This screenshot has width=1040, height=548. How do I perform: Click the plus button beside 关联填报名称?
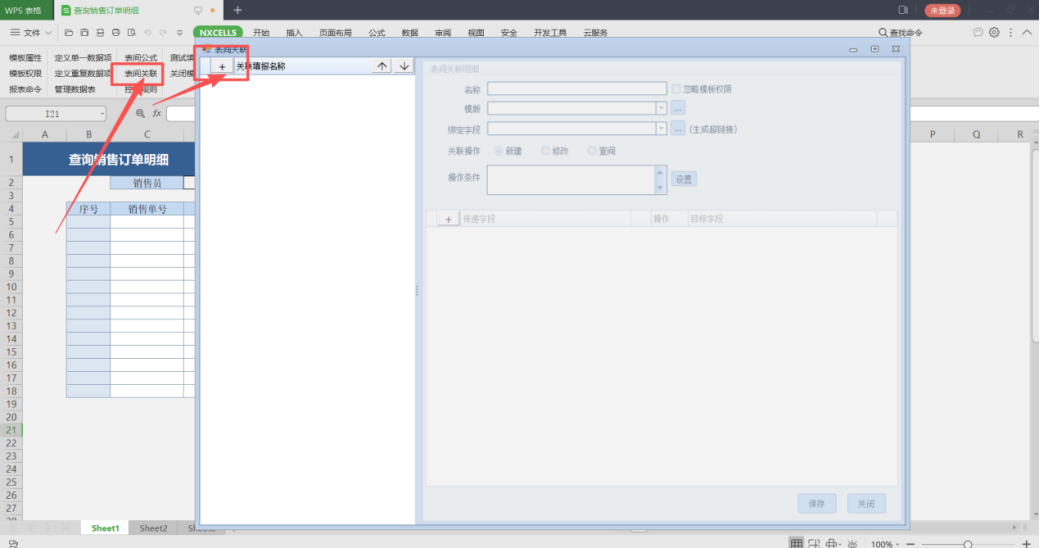pyautogui.click(x=221, y=66)
